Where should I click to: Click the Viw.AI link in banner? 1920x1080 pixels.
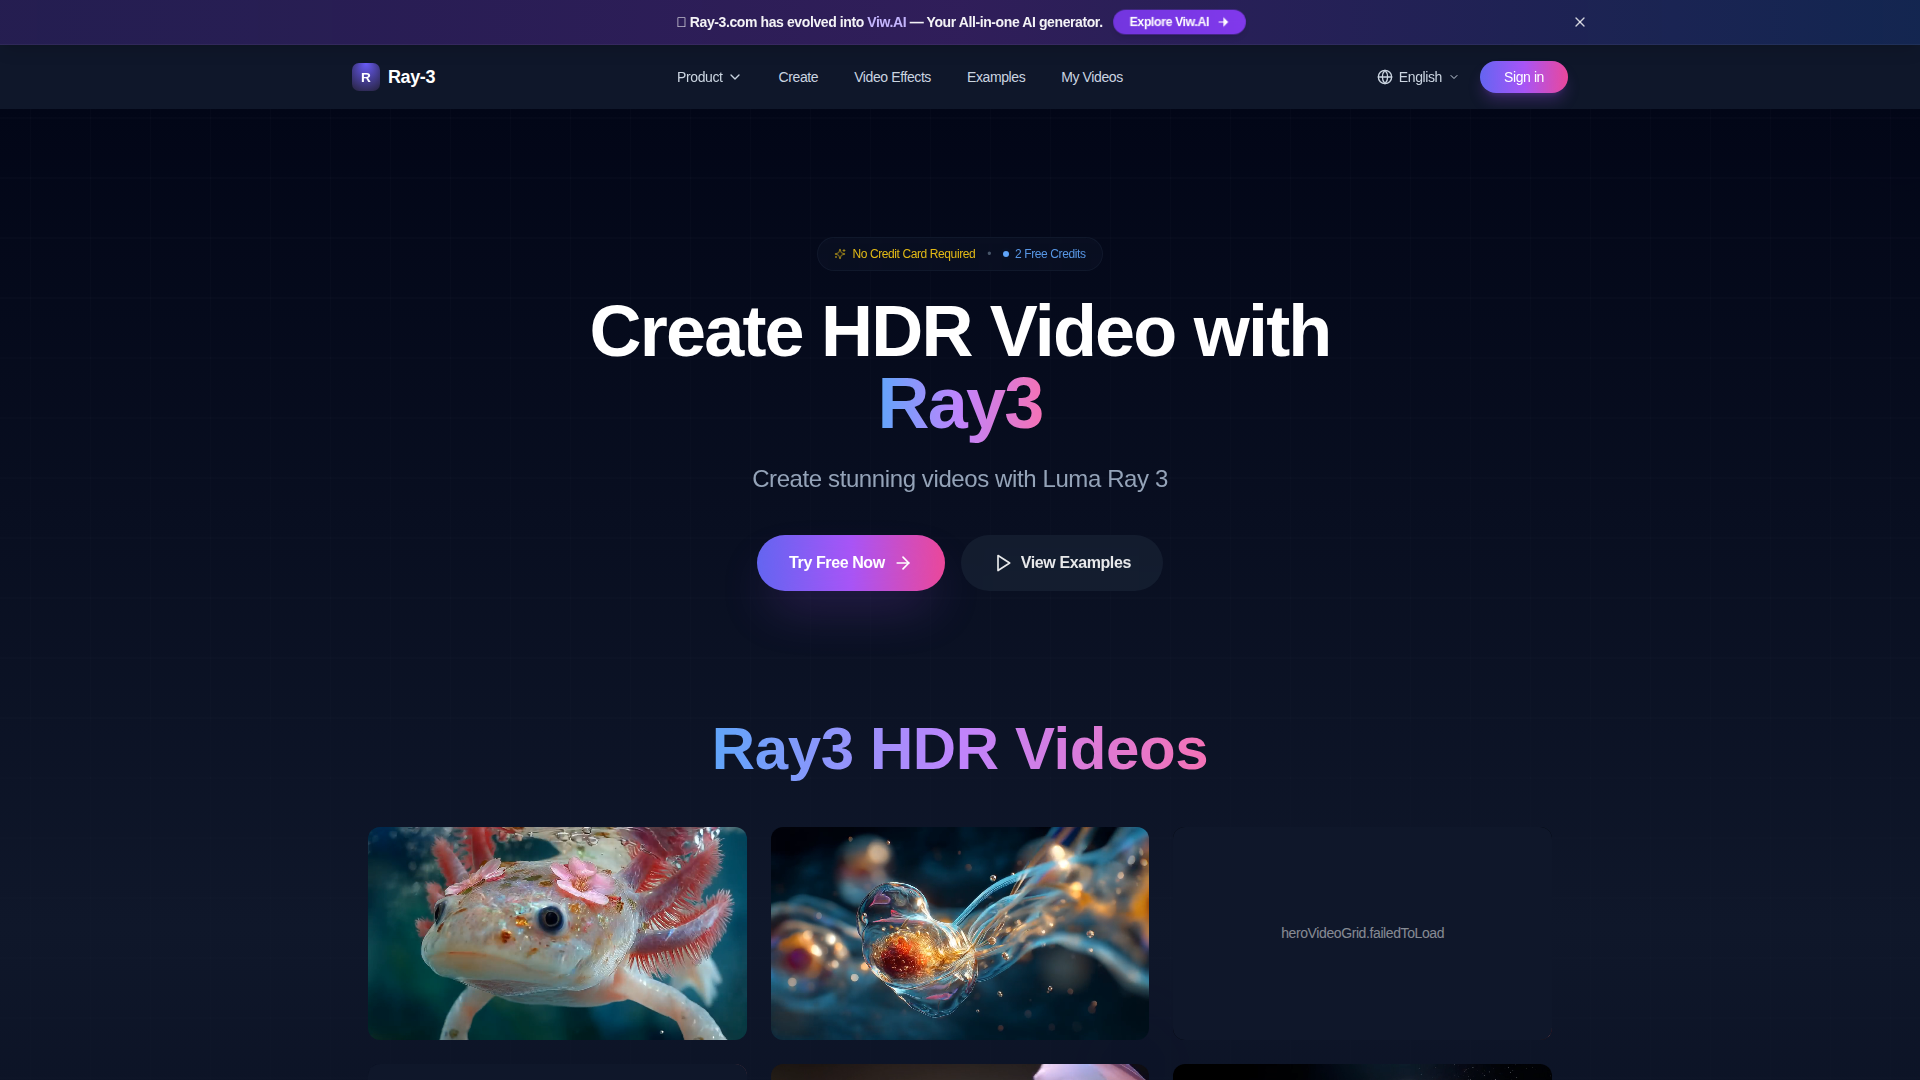(886, 22)
